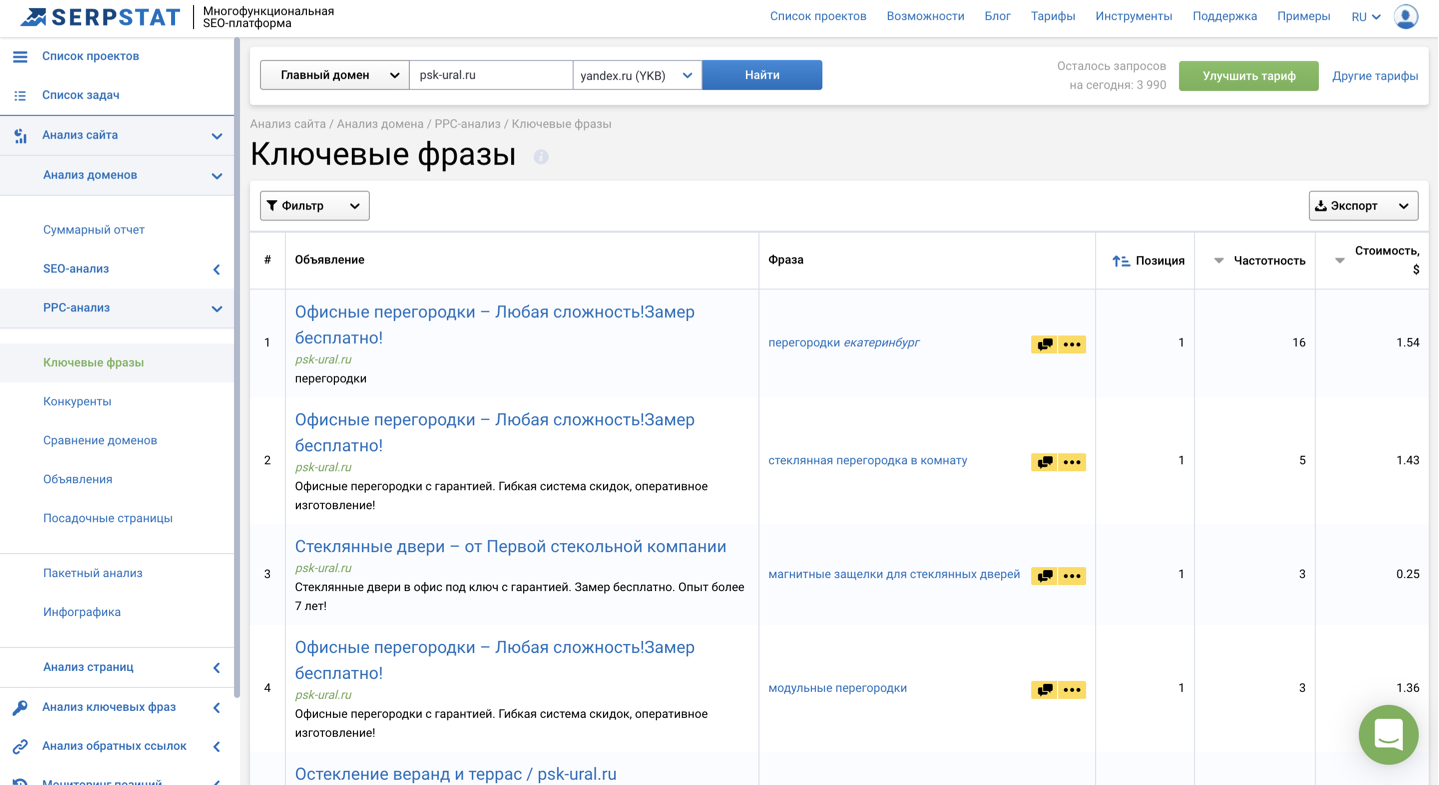This screenshot has height=785, width=1439.
Task: Open the Другие тарифы link
Action: pyautogui.click(x=1375, y=76)
